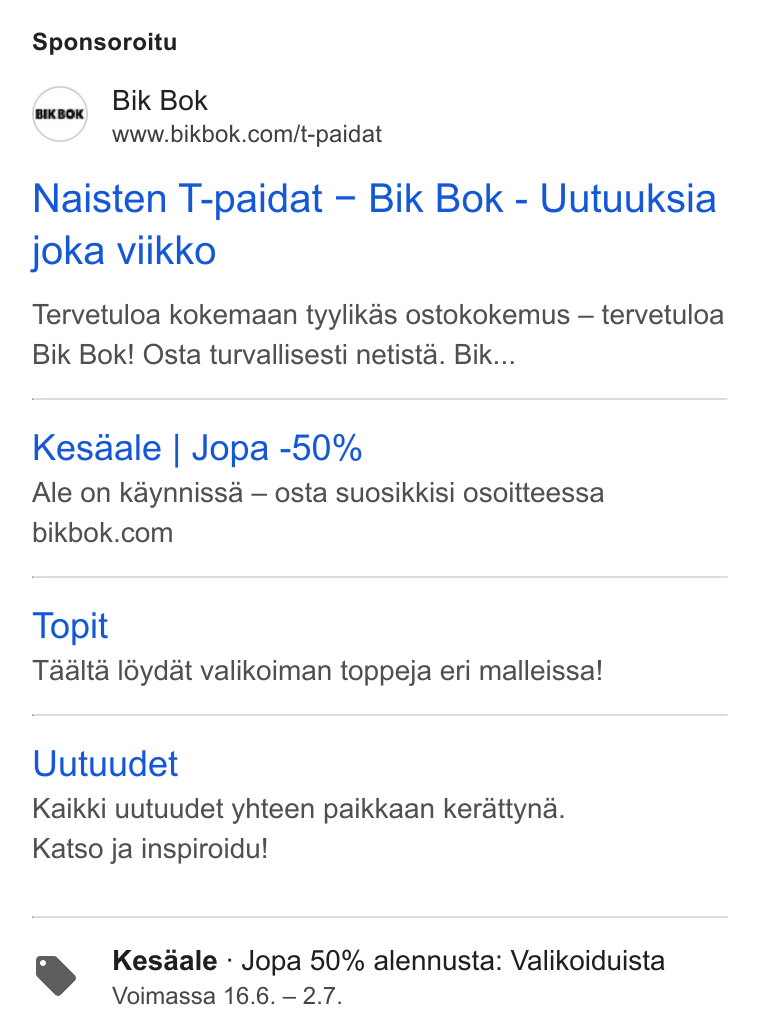Open the Naisten T-paidat ad headline
The width and height of the screenshot is (760, 1034).
tap(374, 224)
